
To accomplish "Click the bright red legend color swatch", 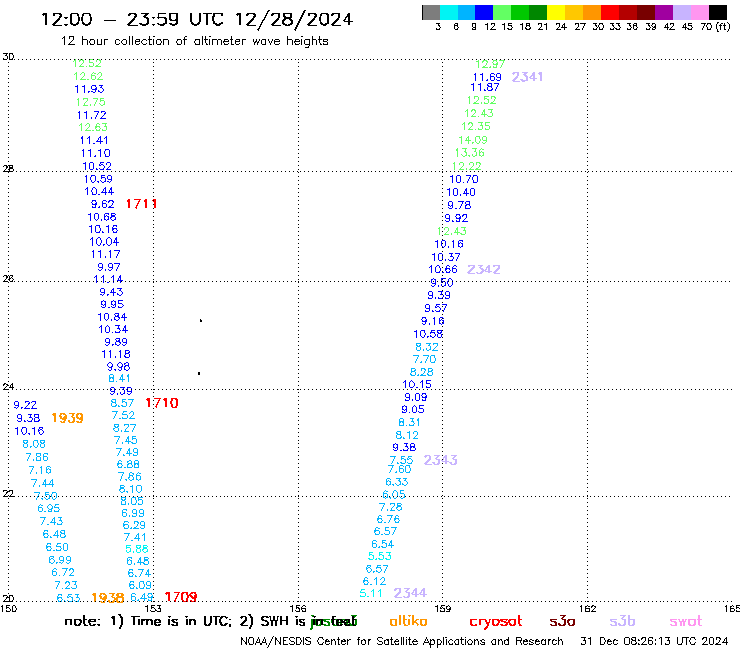I will (x=609, y=12).
